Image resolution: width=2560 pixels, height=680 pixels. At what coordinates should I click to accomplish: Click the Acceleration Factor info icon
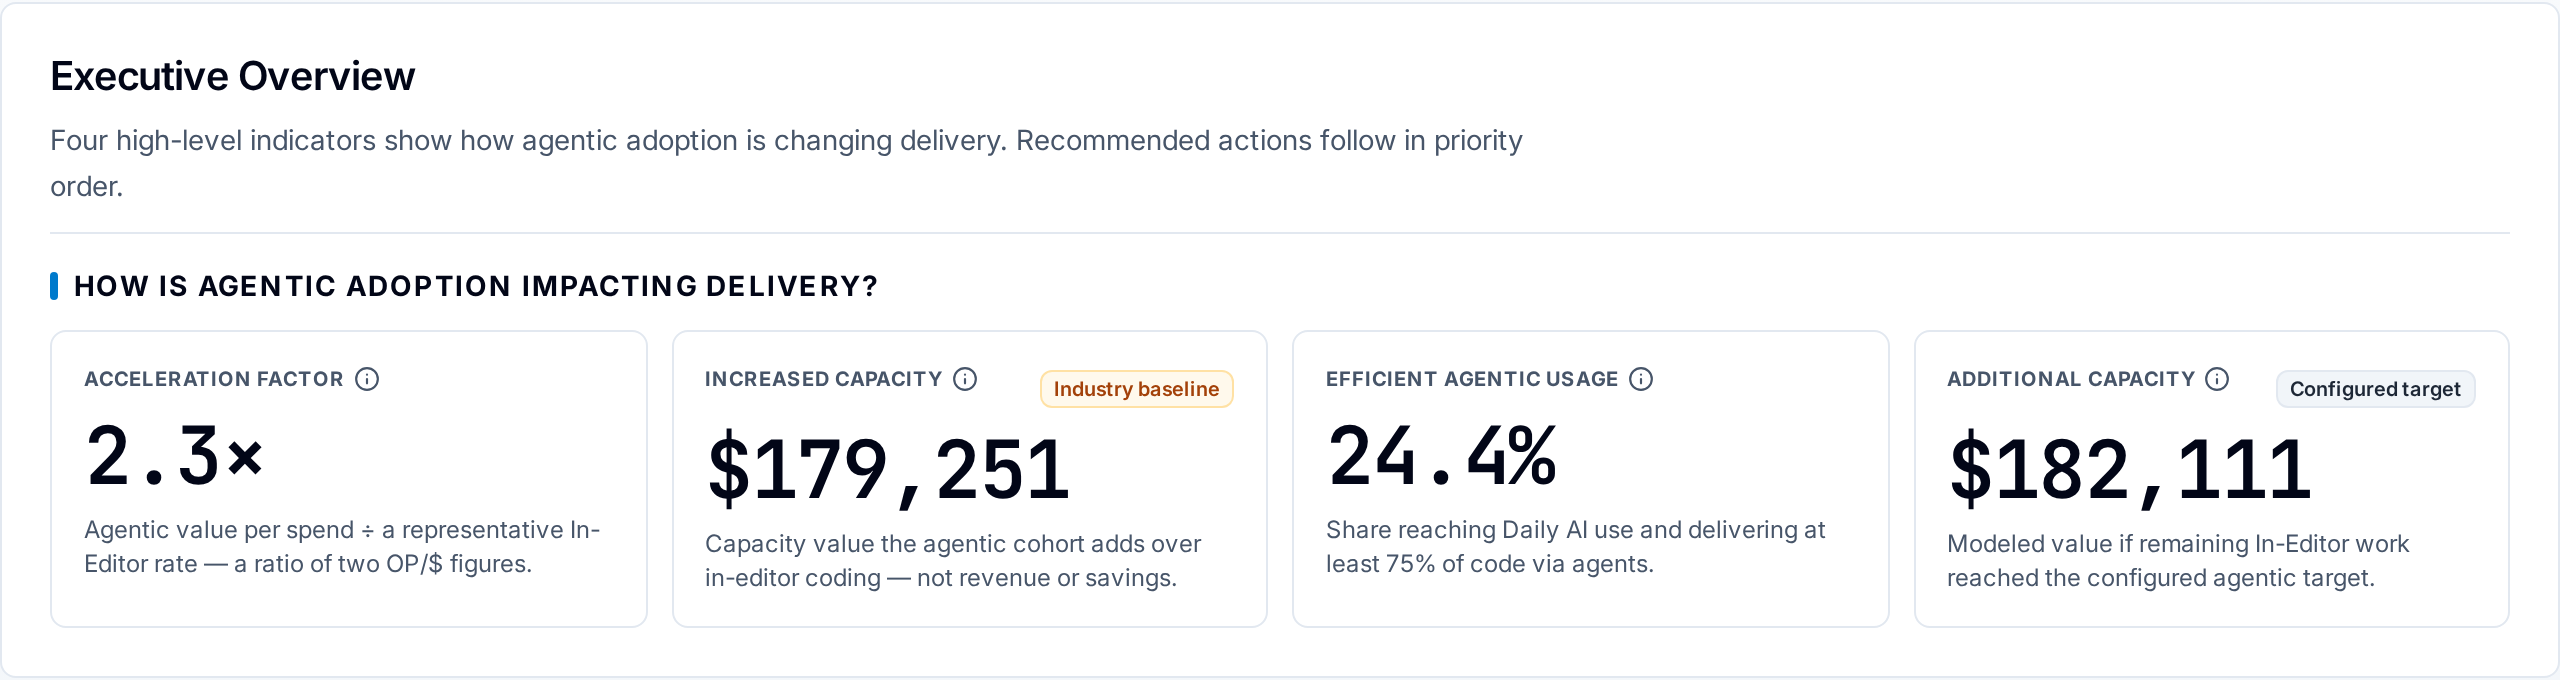click(x=367, y=379)
